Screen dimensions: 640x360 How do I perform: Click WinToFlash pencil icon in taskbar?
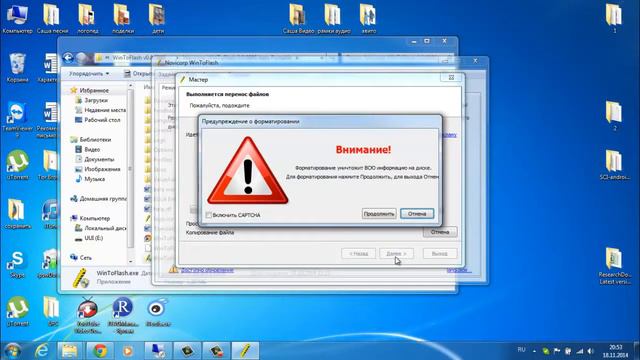245,351
